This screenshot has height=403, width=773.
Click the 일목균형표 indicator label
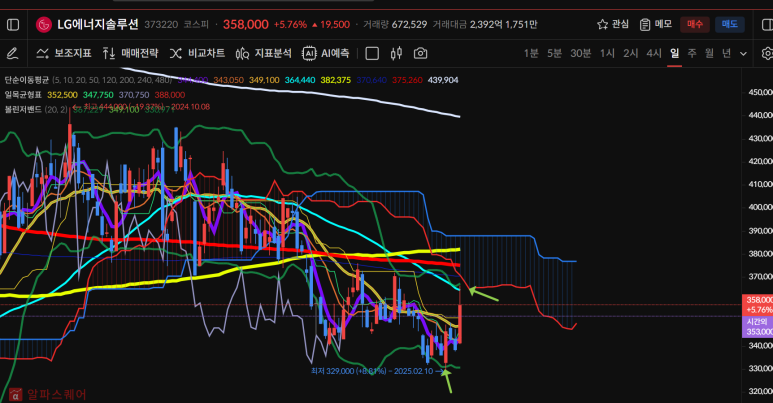coord(23,95)
